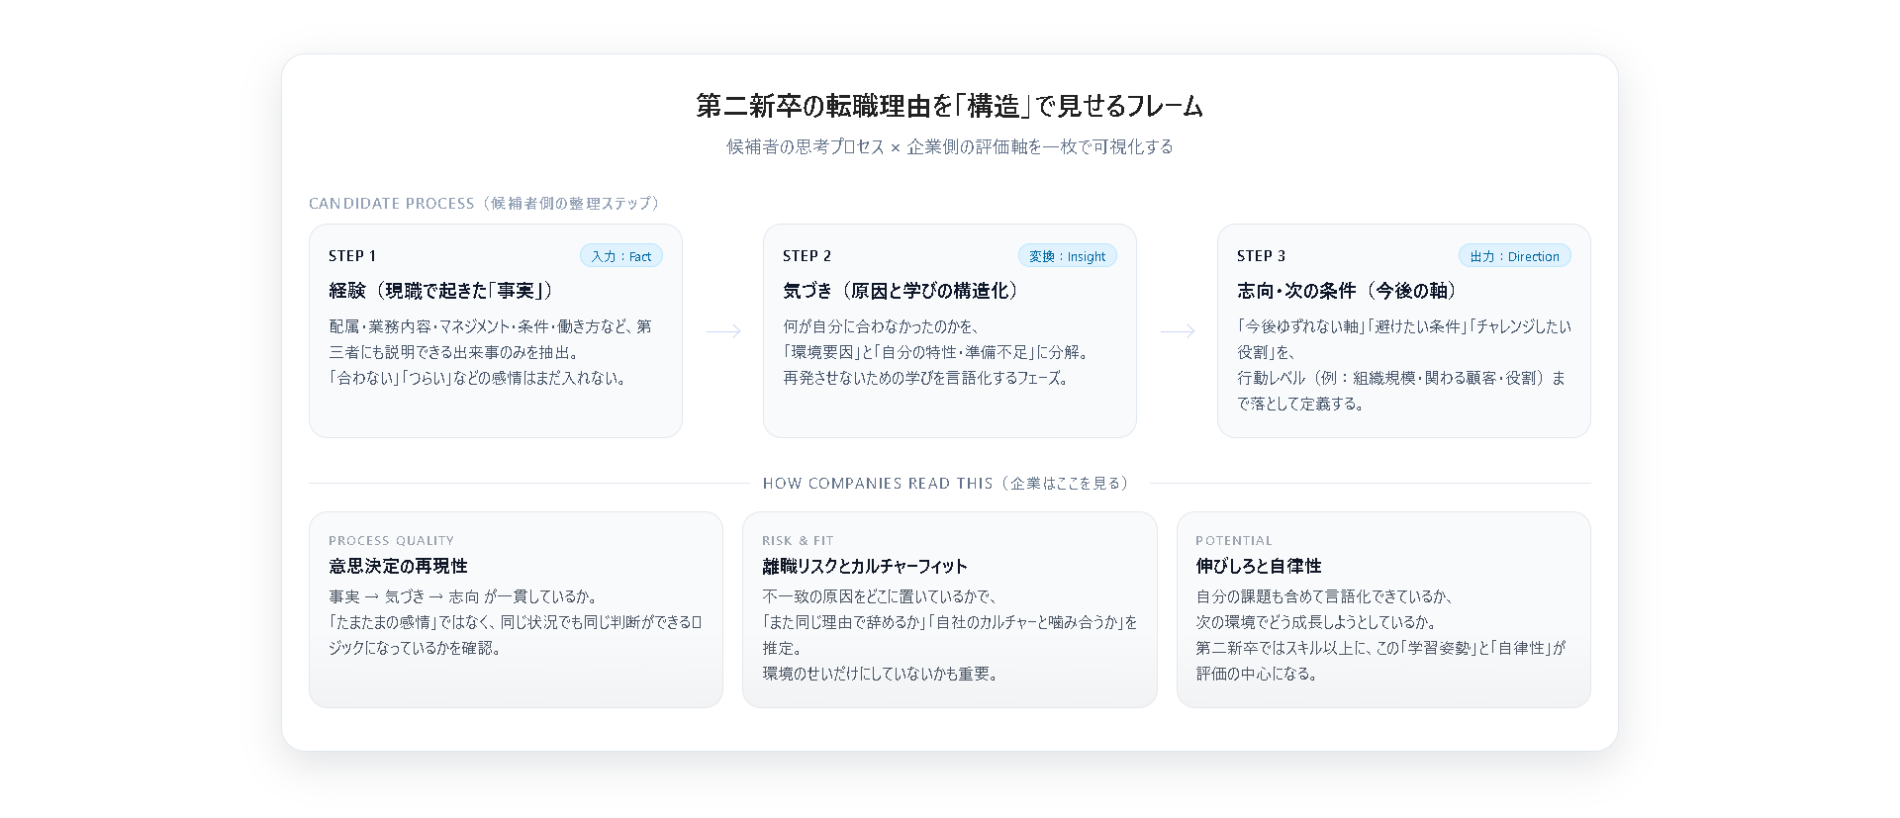1900x818 pixels.
Task: Click the STEP 2 label
Action: pos(806,256)
